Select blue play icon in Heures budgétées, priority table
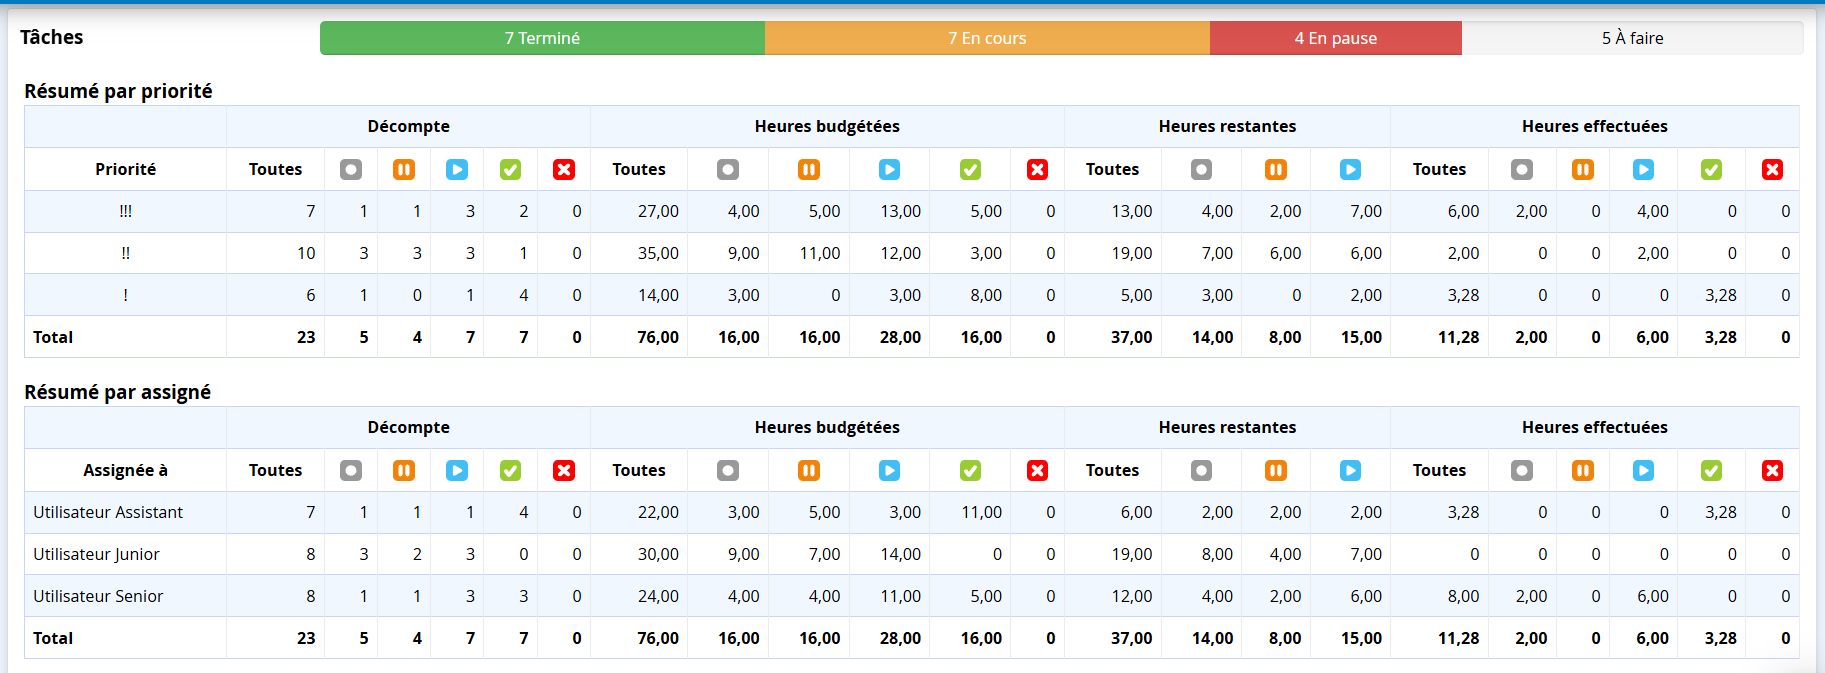The image size is (1825, 673). (x=889, y=169)
